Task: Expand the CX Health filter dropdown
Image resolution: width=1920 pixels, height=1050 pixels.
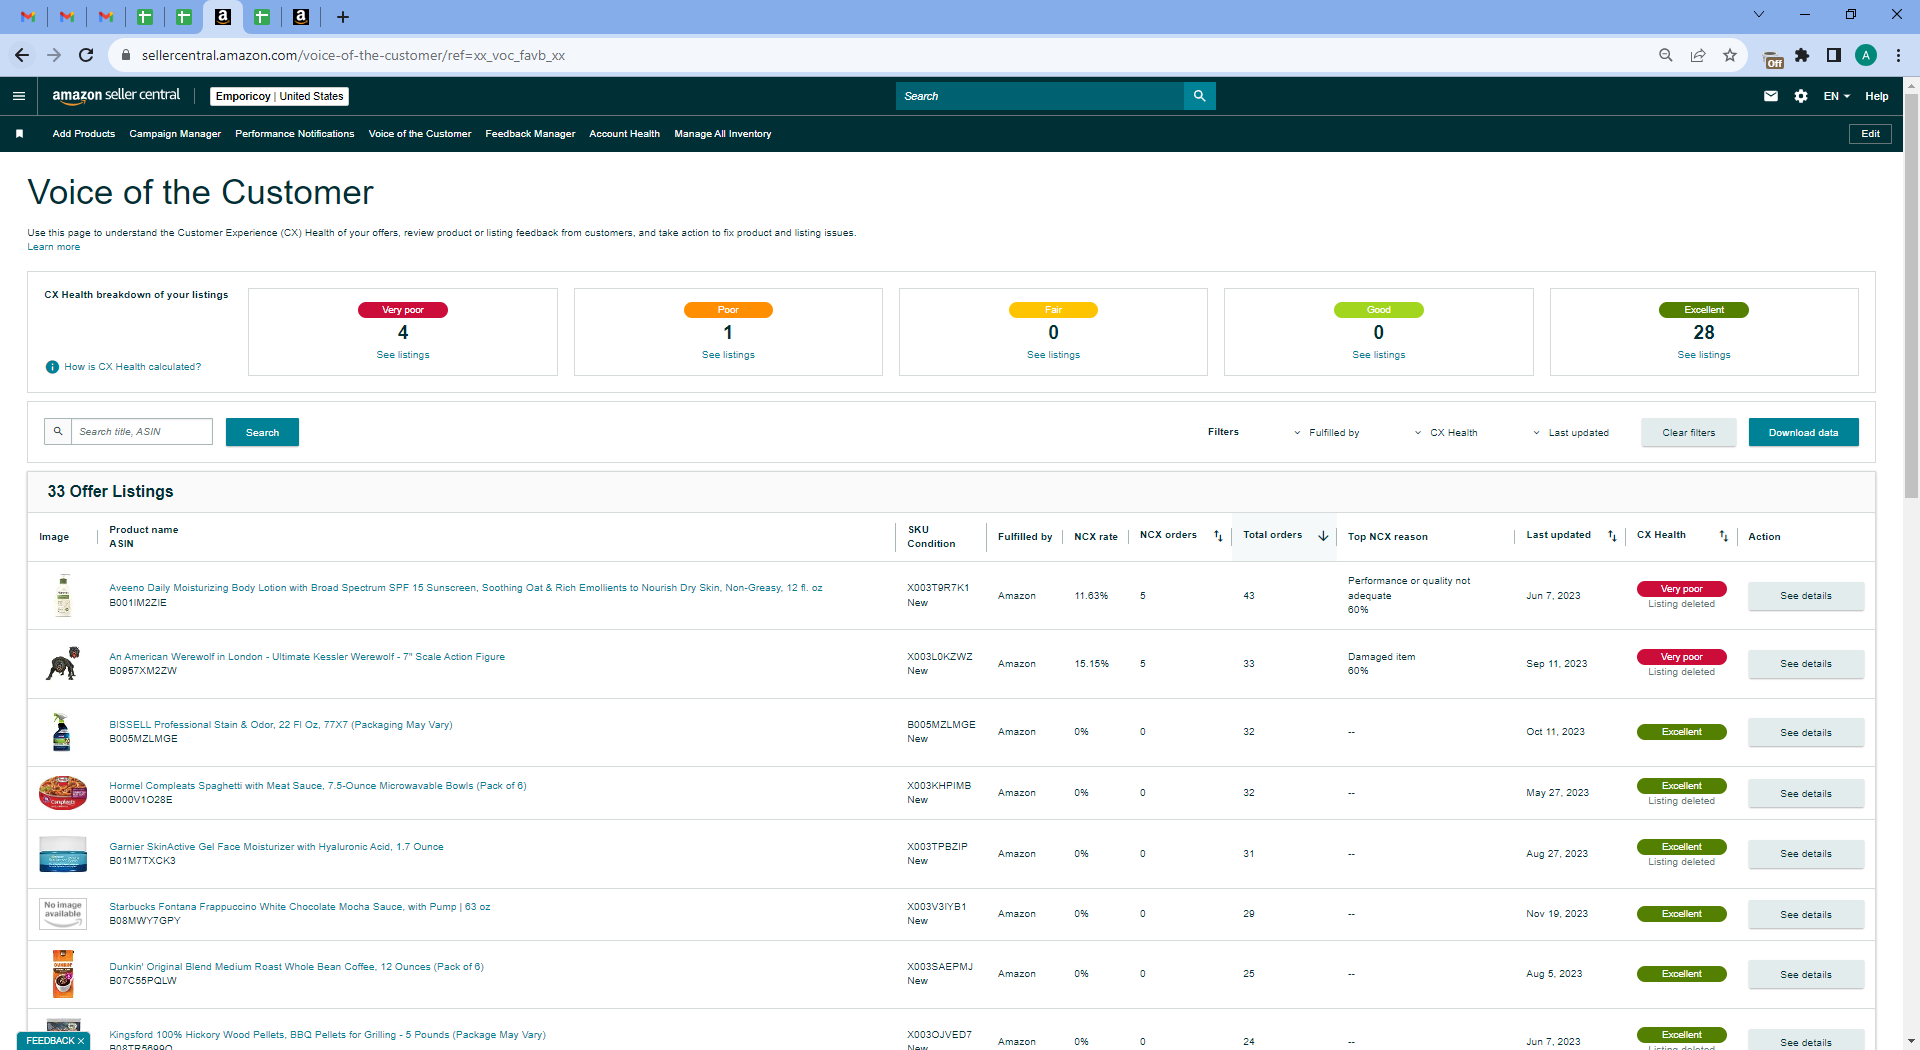Action: coord(1446,433)
